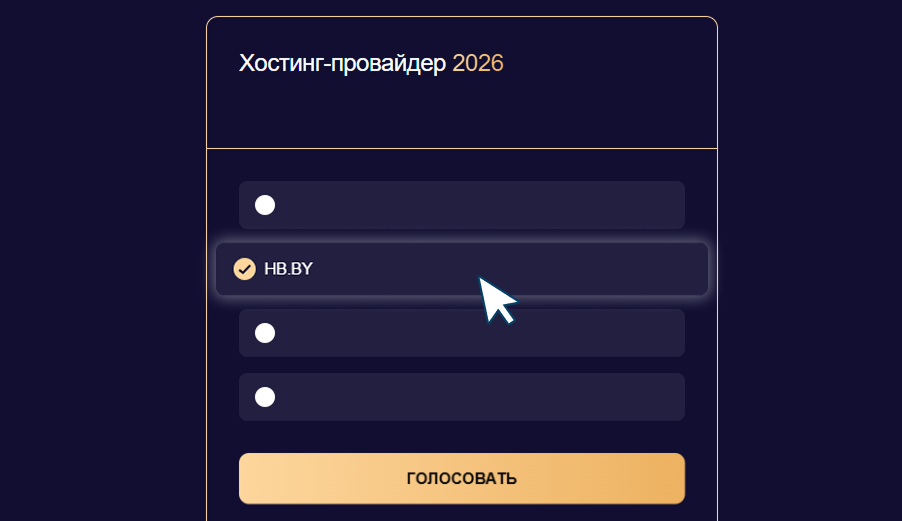Select the radio button directly below HB.BY
The width and height of the screenshot is (902, 521).
(265, 333)
